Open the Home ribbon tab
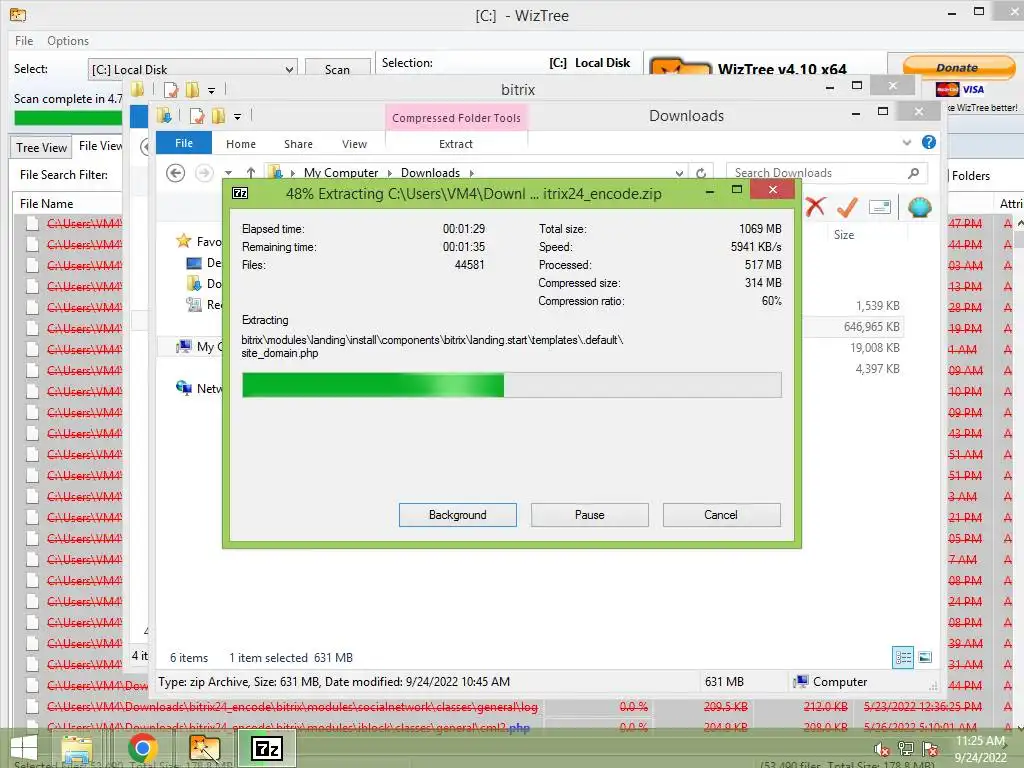1024x768 pixels. 240,144
